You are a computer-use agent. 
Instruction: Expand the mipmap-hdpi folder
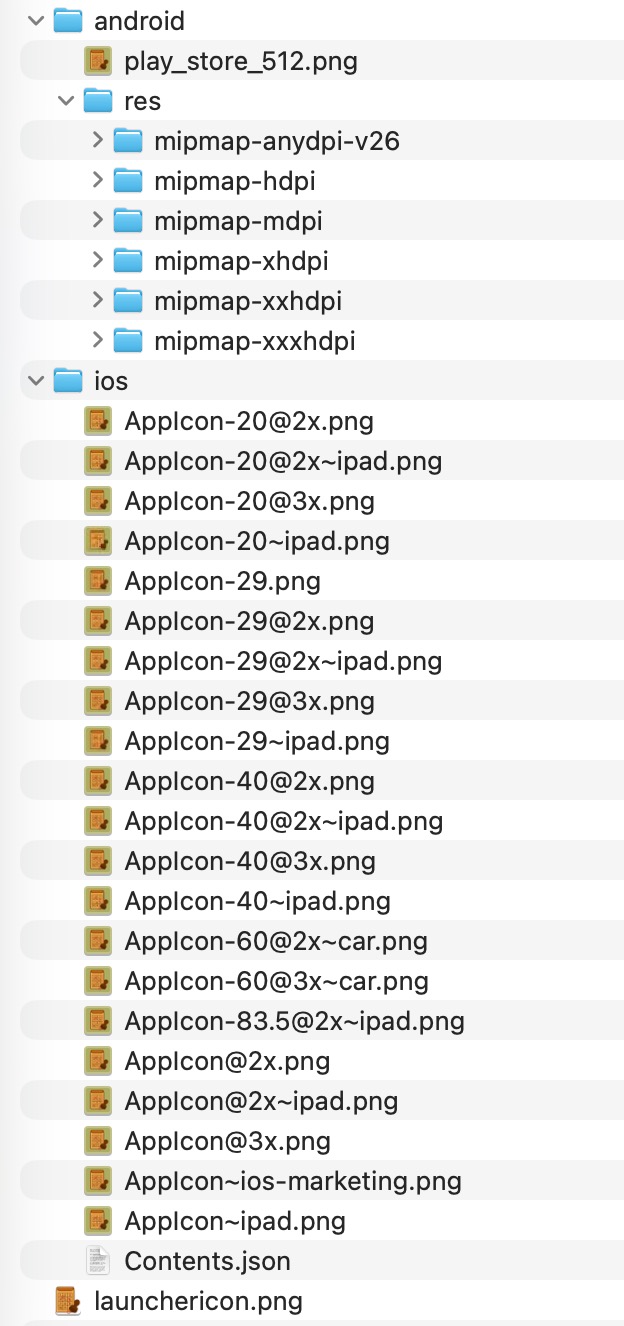pyautogui.click(x=97, y=181)
